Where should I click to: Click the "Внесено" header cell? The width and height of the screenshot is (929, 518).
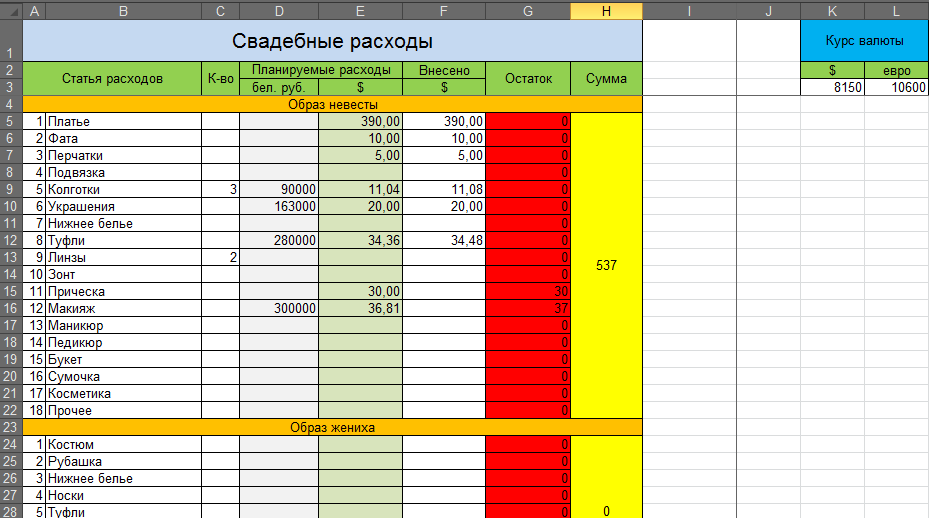444,70
